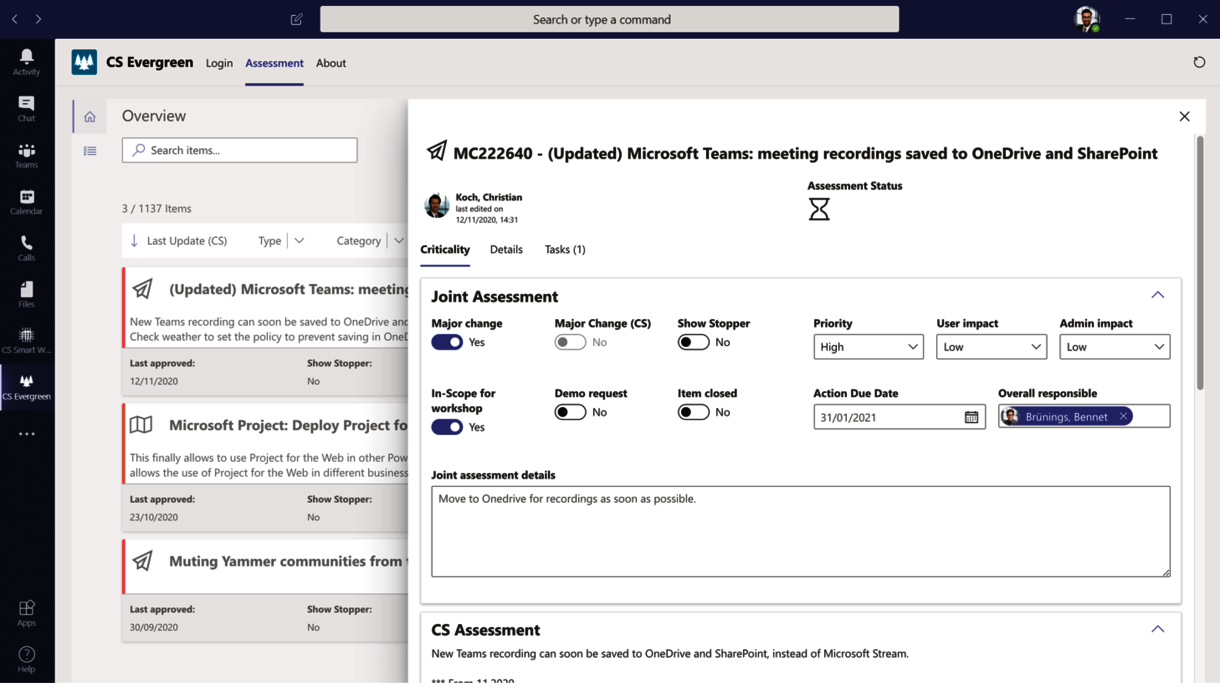Open the Overview home icon
The image size is (1220, 687).
click(x=90, y=117)
